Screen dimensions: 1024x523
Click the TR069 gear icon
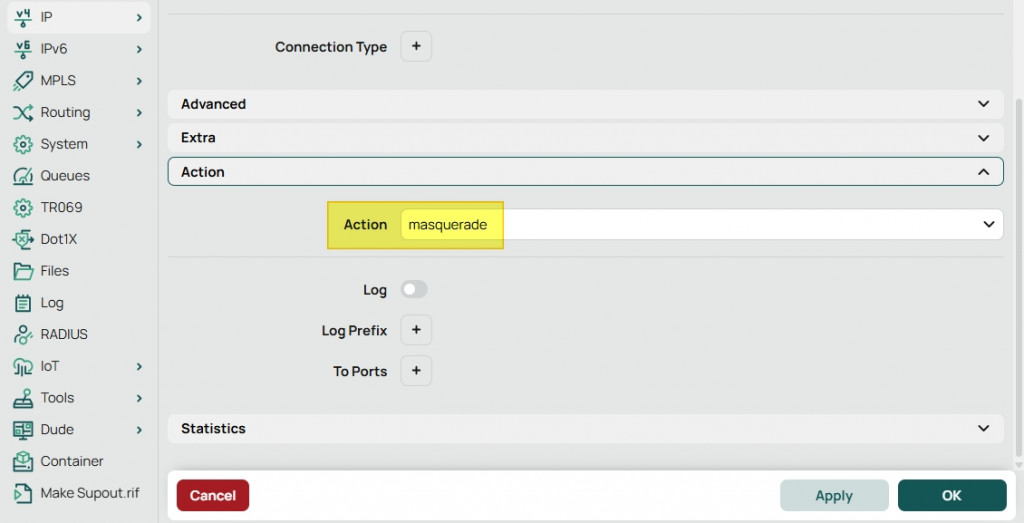[x=23, y=208]
